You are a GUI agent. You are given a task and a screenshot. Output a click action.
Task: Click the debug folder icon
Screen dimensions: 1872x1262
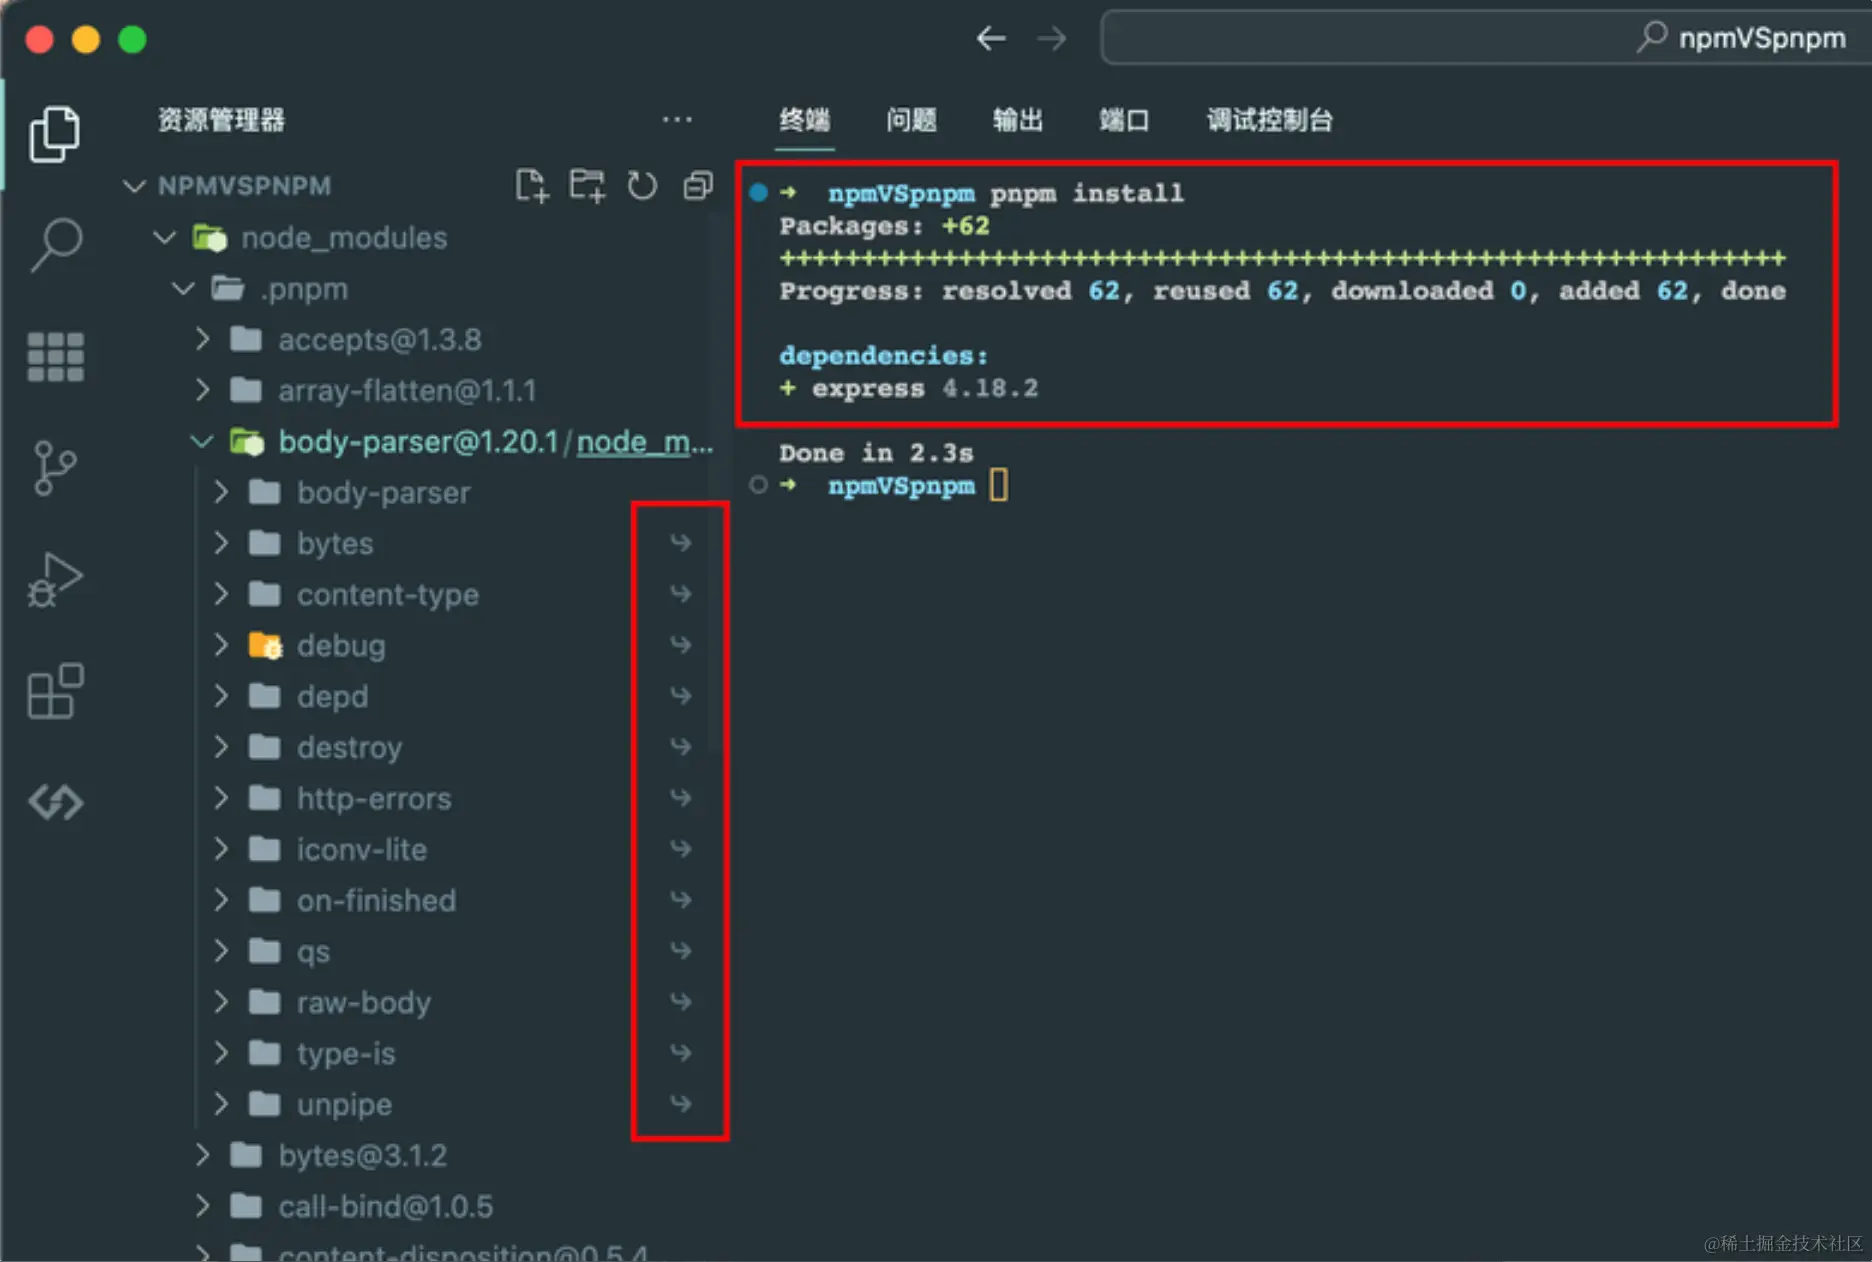click(265, 645)
